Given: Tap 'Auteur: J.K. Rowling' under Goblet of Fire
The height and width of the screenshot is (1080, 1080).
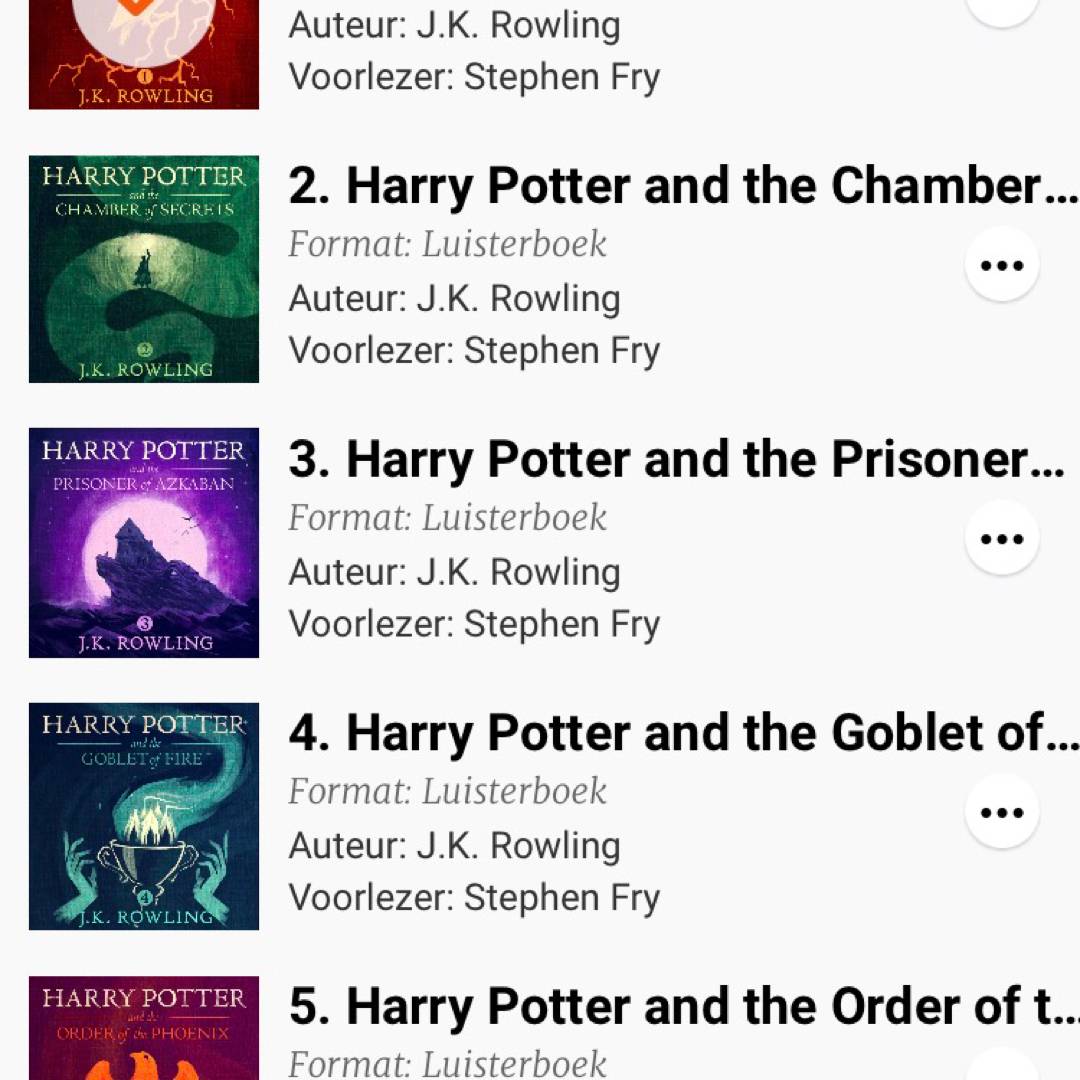Looking at the screenshot, I should (x=454, y=846).
